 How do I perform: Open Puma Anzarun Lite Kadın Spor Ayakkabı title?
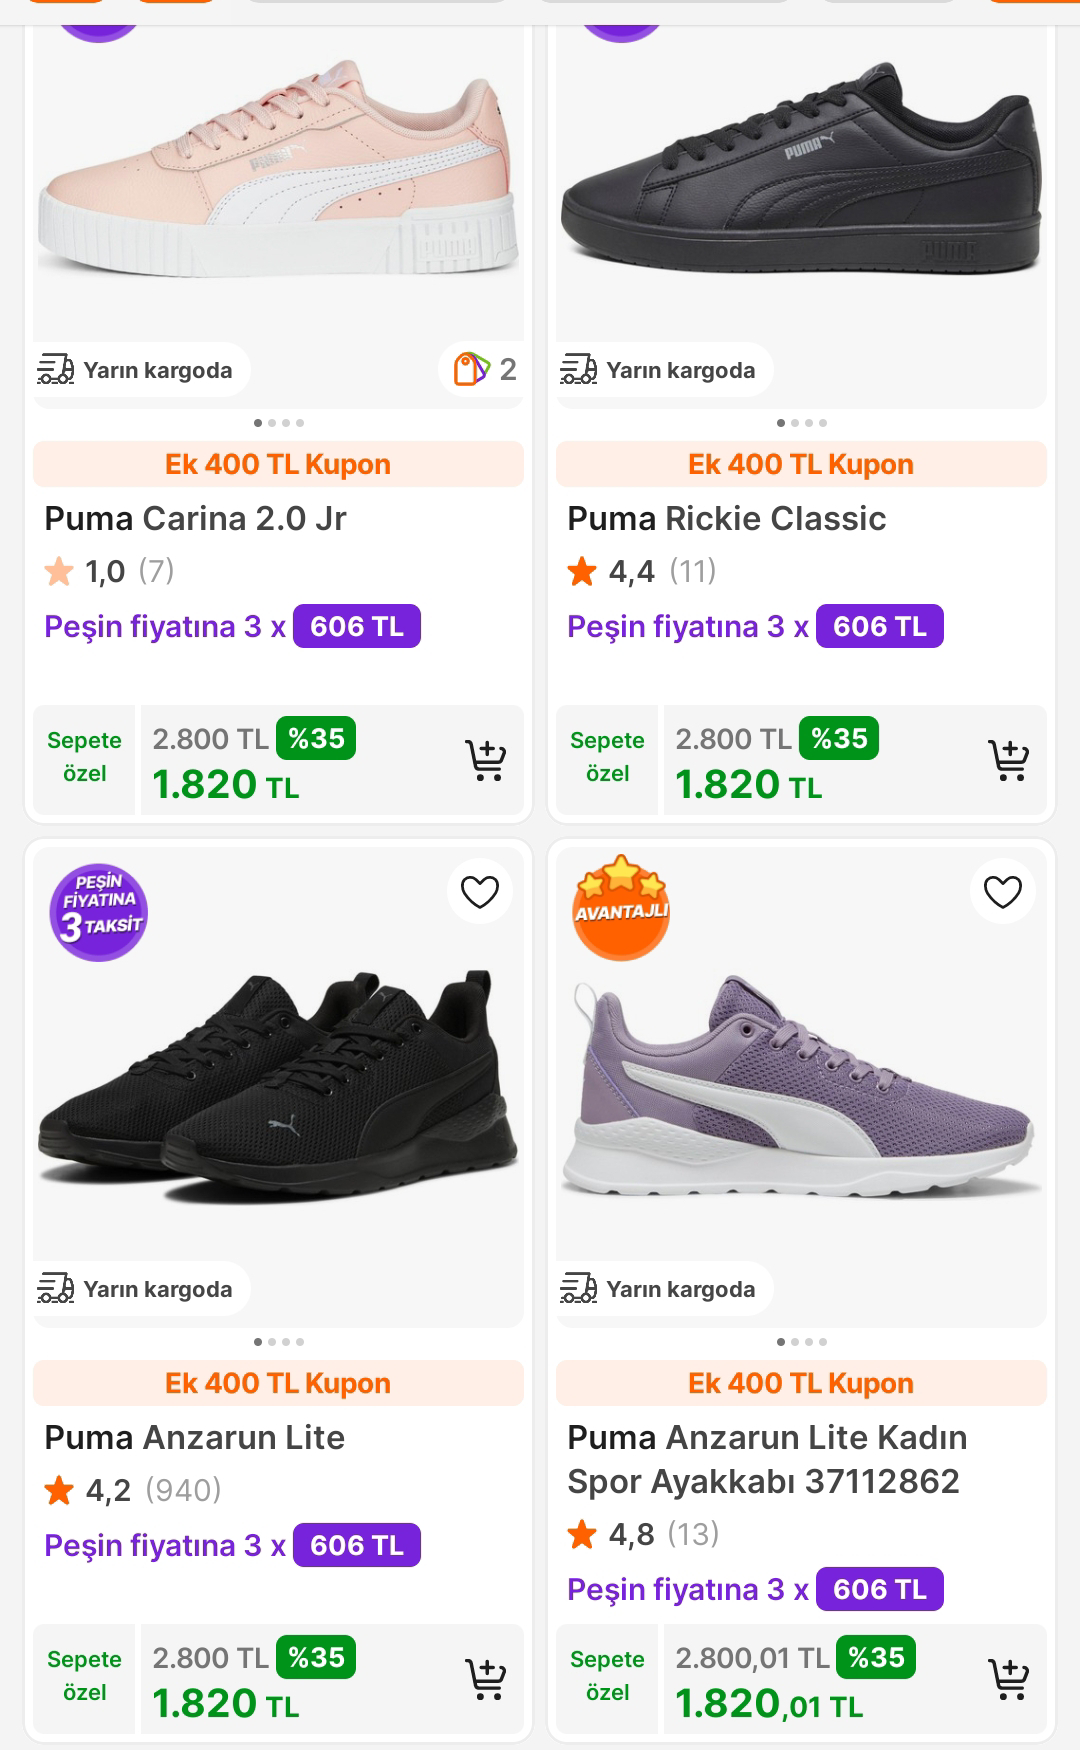766,1459
